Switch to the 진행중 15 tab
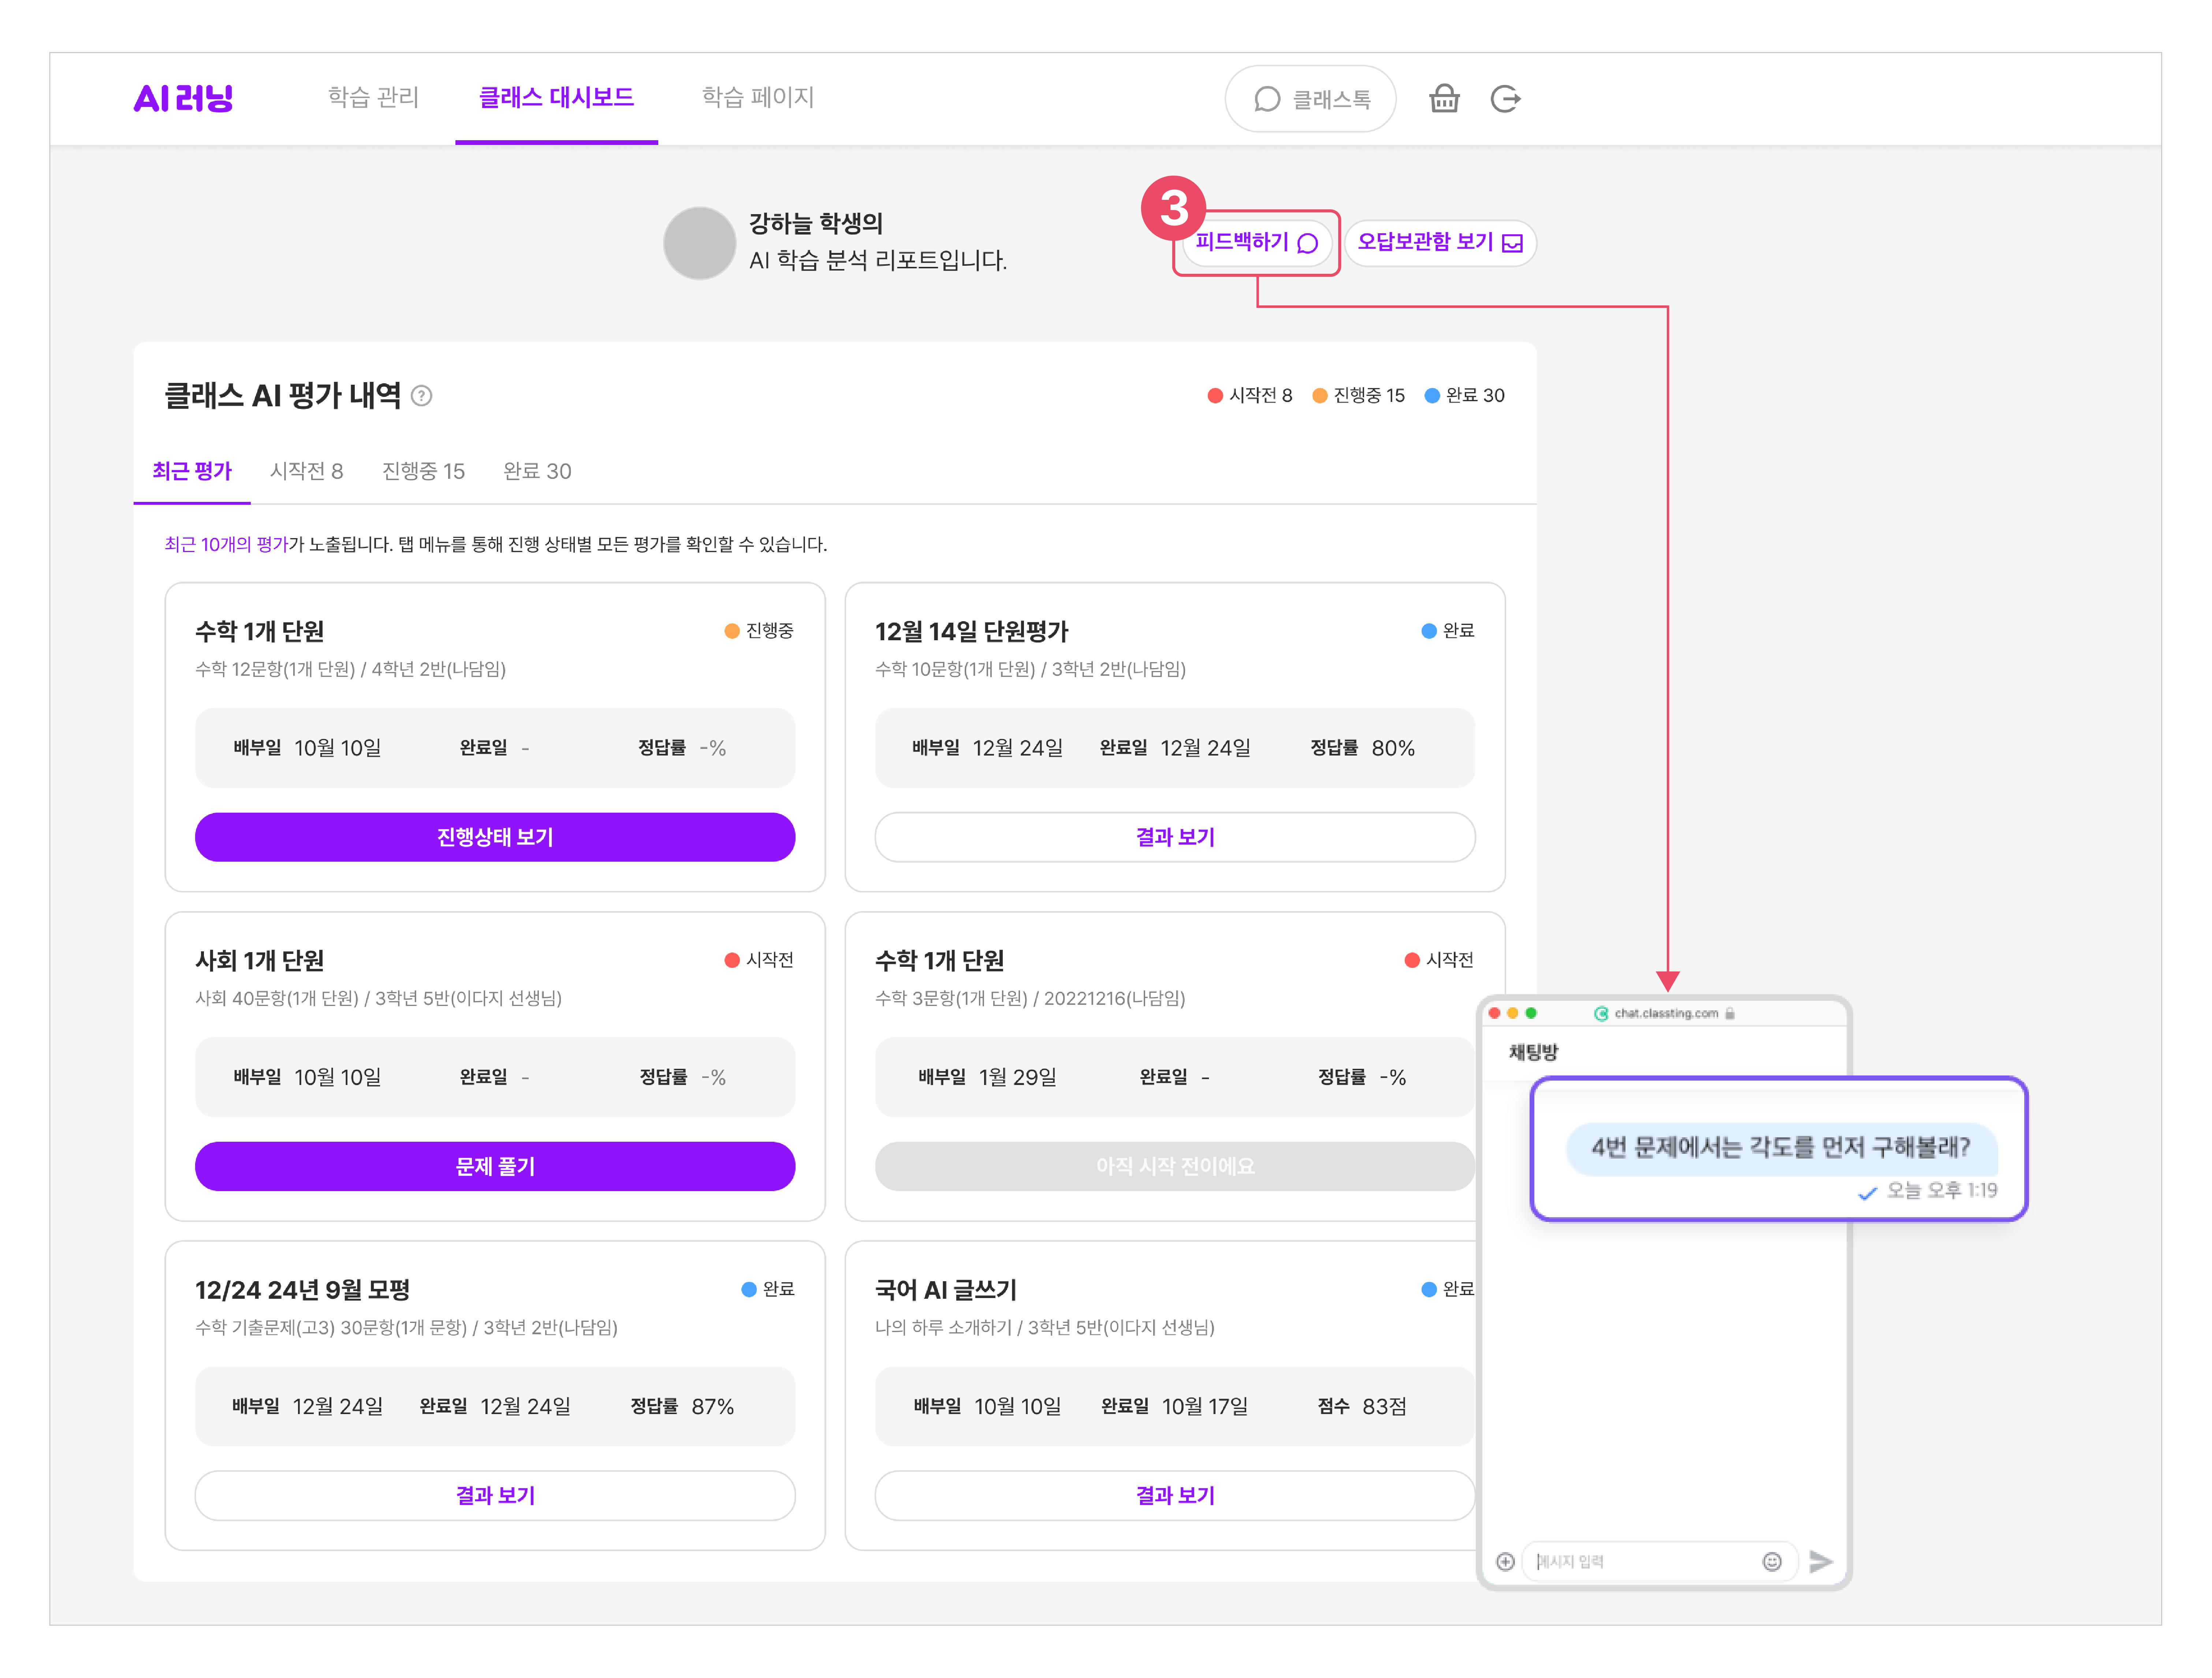 [x=424, y=471]
